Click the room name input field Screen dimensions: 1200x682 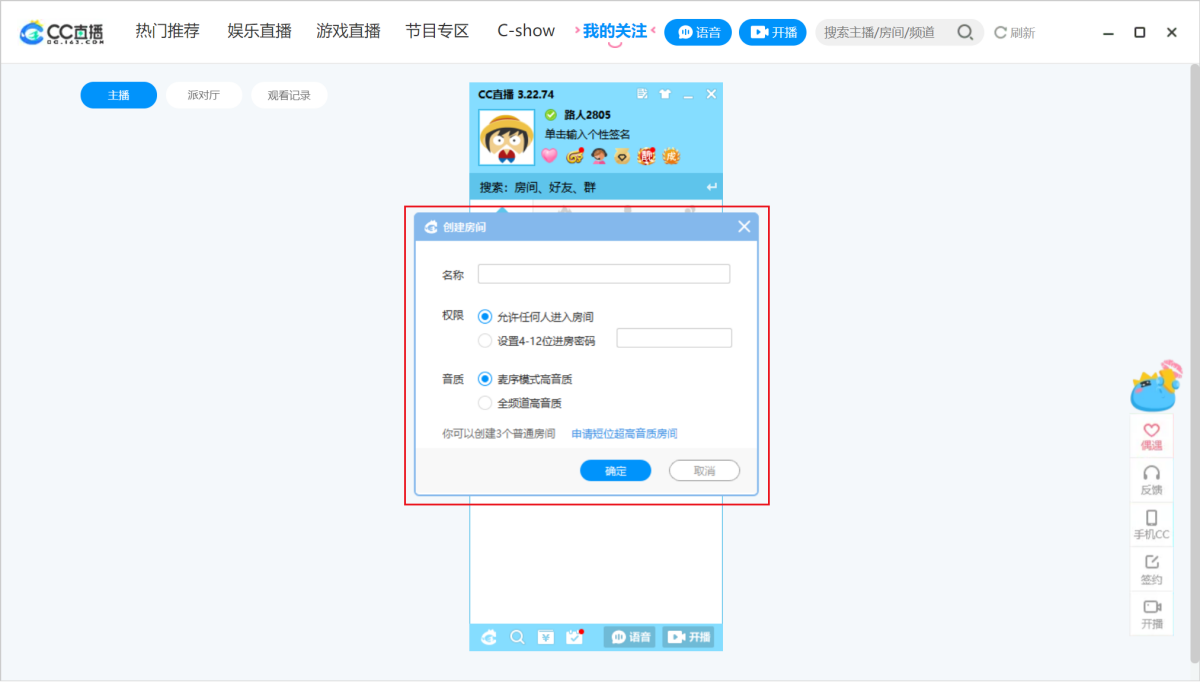pyautogui.click(x=603, y=273)
